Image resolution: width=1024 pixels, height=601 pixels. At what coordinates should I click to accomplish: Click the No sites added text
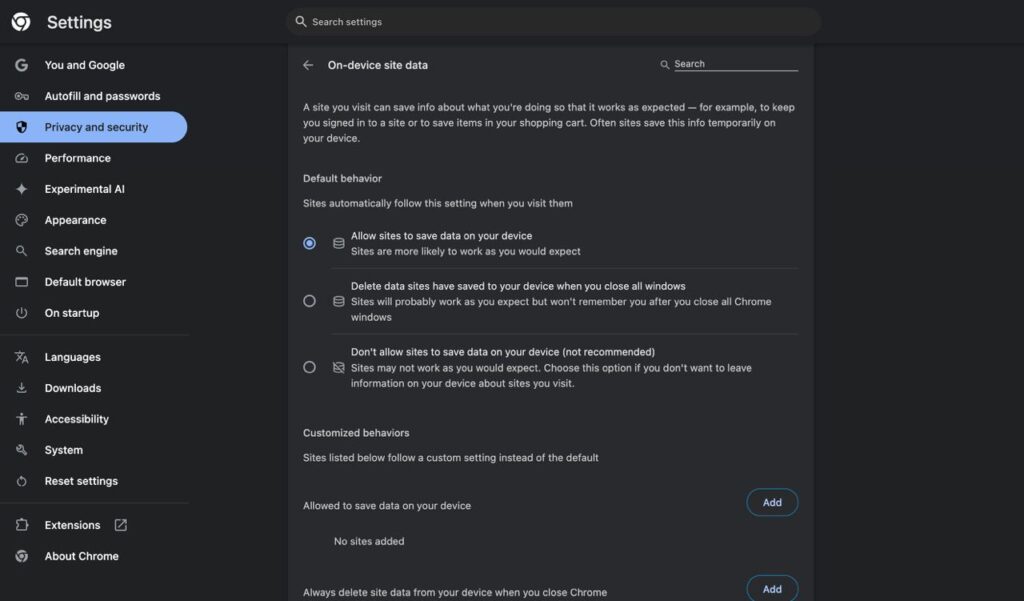point(369,542)
